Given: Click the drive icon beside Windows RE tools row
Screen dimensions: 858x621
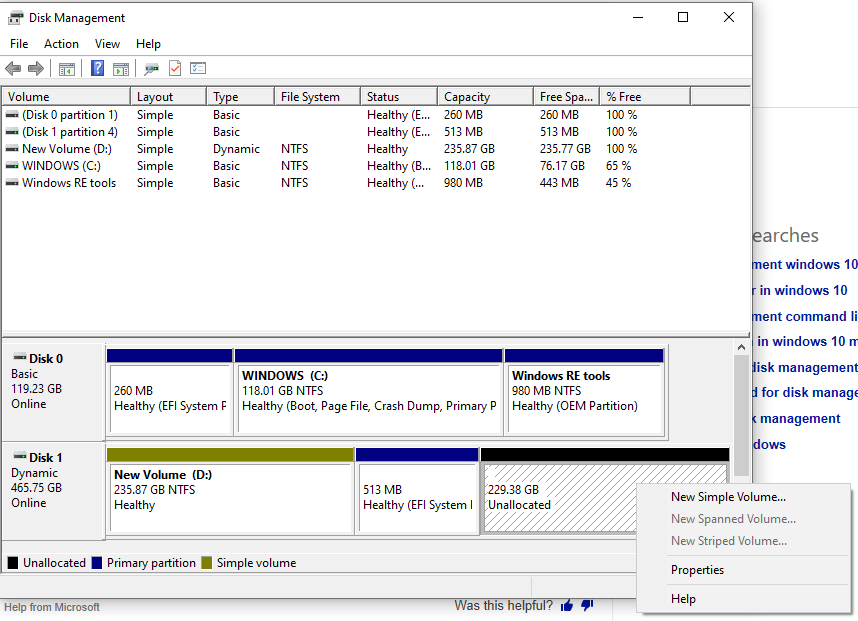Looking at the screenshot, I should pyautogui.click(x=12, y=183).
